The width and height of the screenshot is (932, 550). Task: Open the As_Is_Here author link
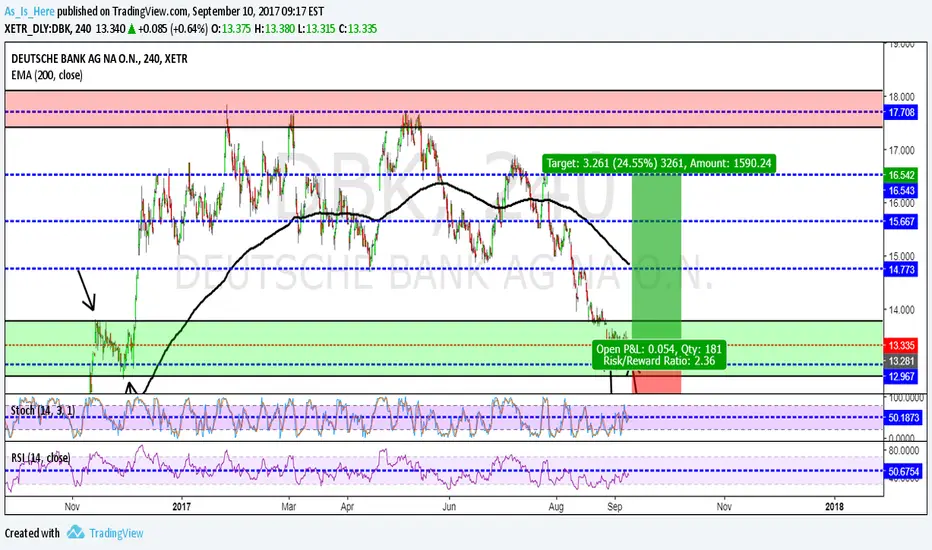(x=30, y=11)
